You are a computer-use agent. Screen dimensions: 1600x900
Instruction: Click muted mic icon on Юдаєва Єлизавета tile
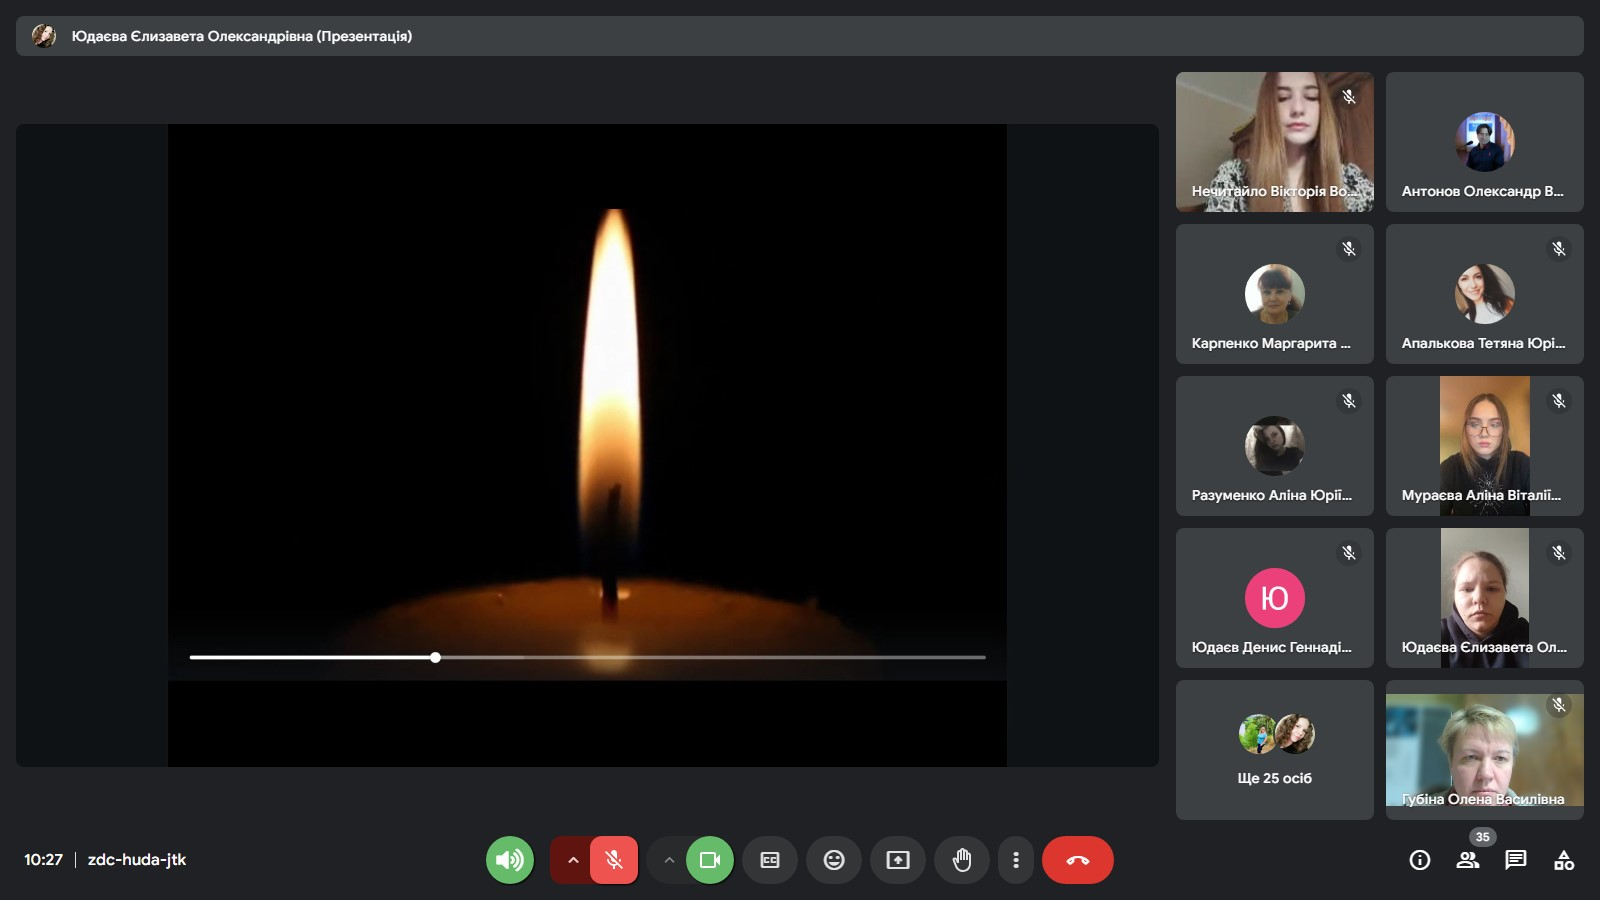1559,553
